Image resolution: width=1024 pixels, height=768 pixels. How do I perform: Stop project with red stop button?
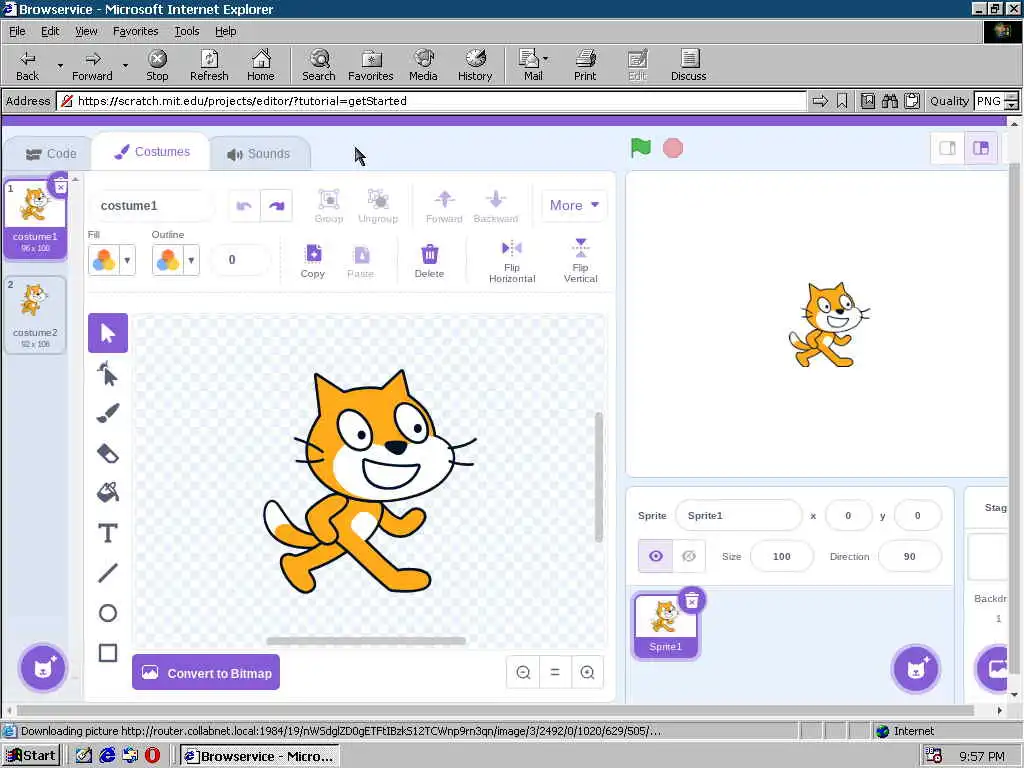[x=673, y=148]
